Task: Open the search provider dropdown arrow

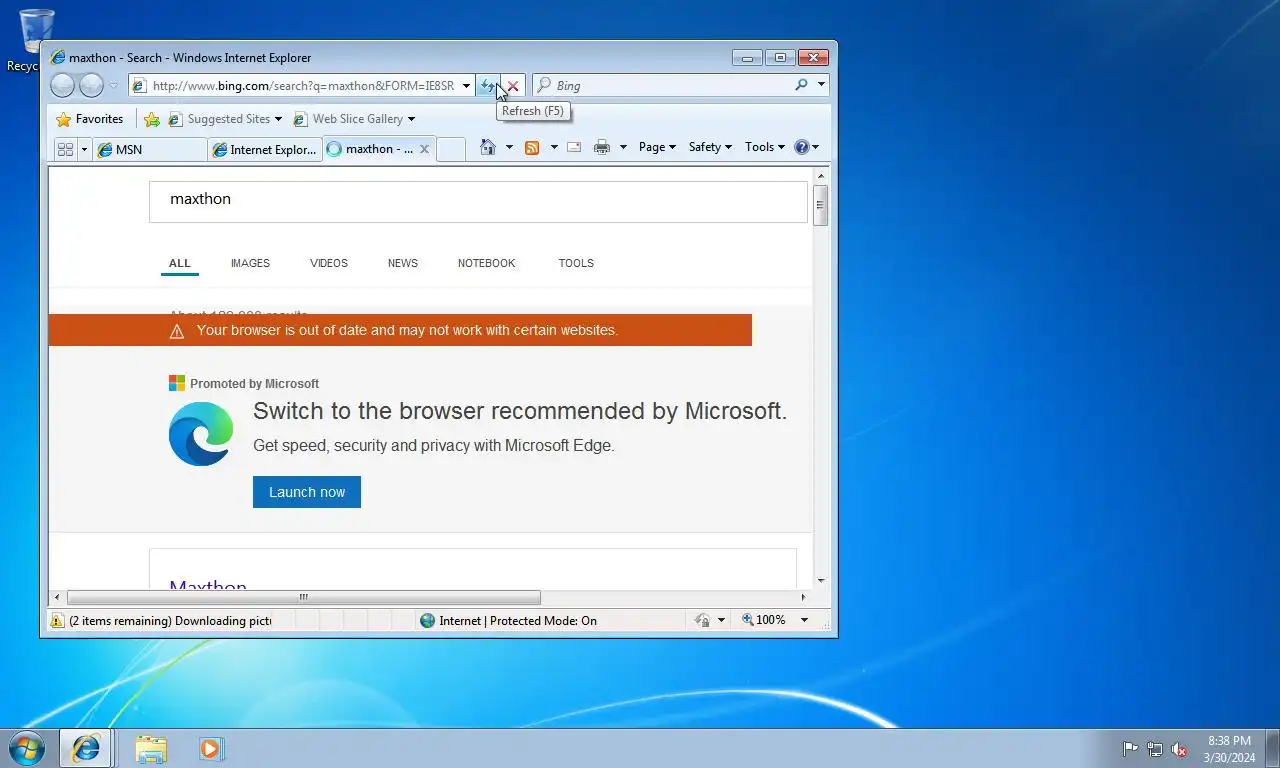Action: click(821, 85)
